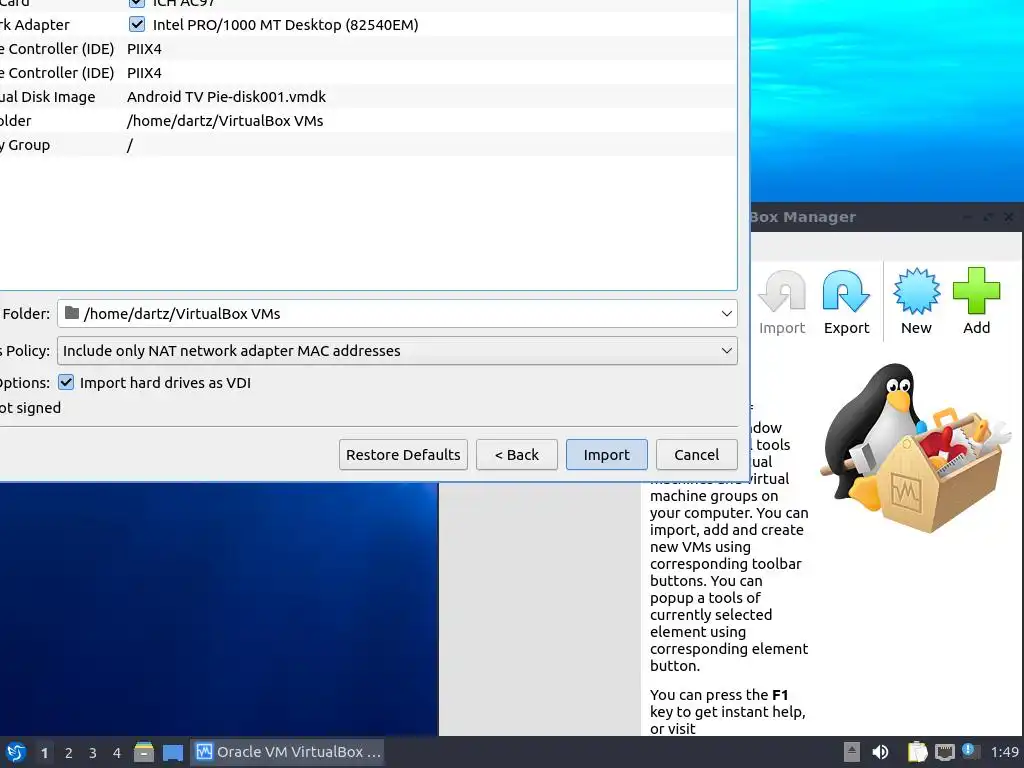Select the first 'PIIX4' controller row value
The width and height of the screenshot is (1024, 768).
144,49
